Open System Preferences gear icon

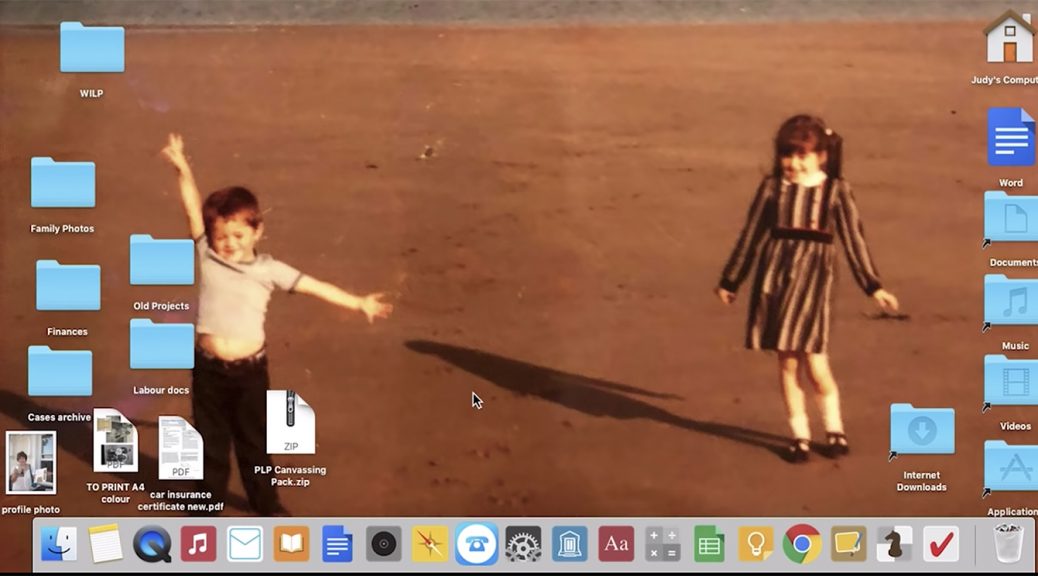[523, 544]
